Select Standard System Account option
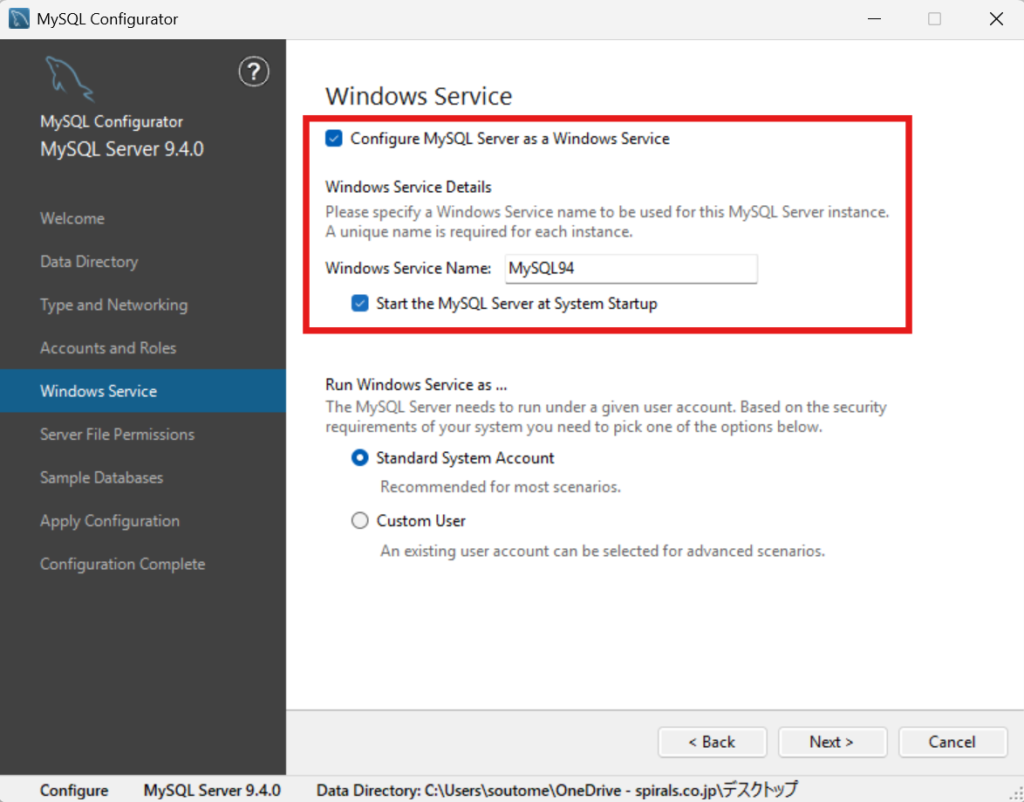Viewport: 1024px width, 802px height. 360,458
